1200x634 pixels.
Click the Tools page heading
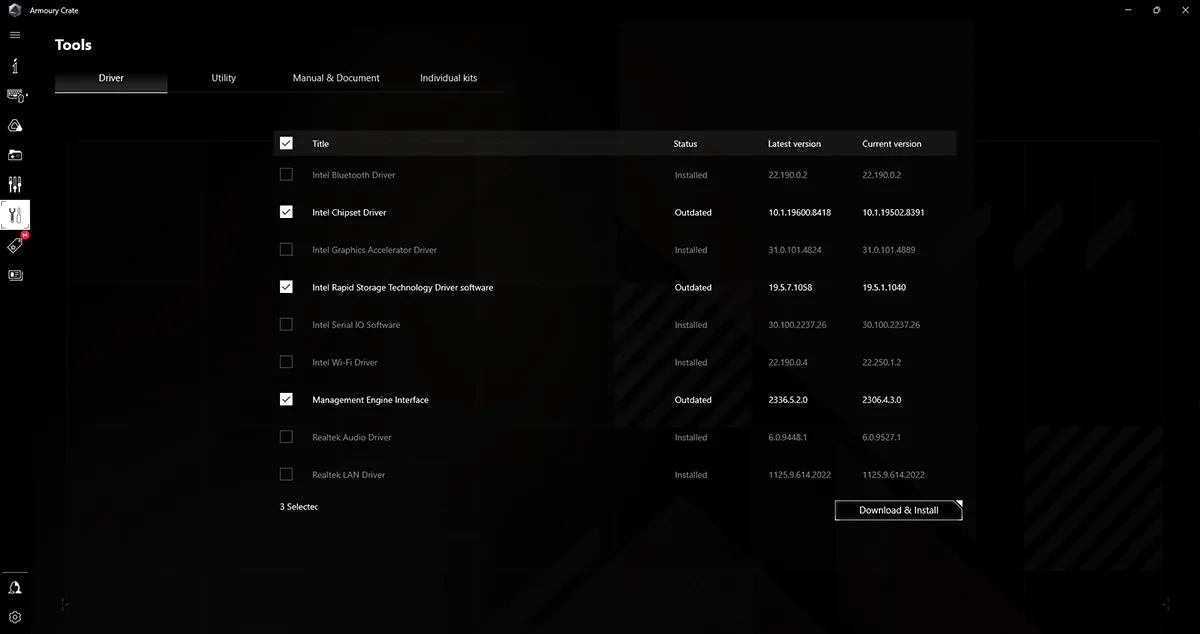point(73,45)
